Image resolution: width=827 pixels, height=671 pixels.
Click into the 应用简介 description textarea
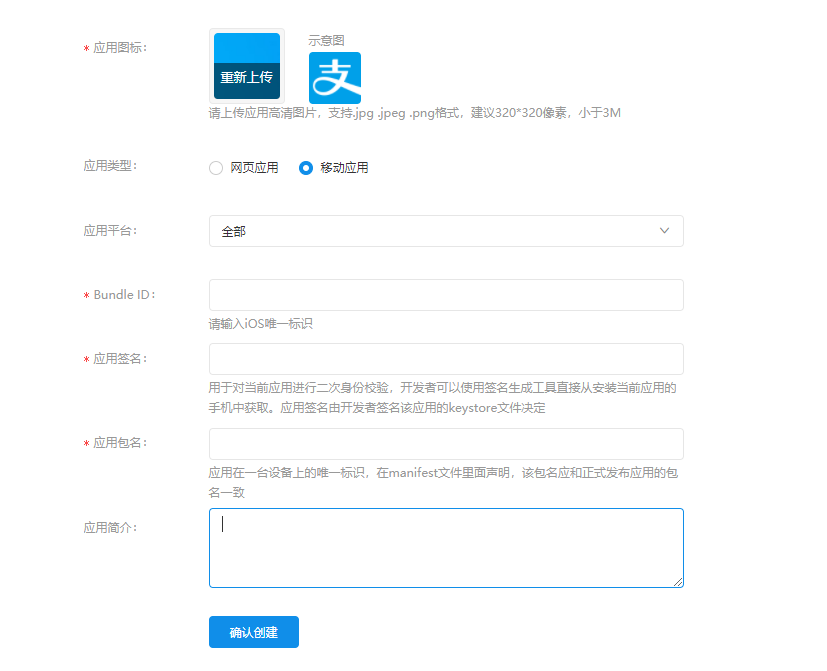[445, 547]
